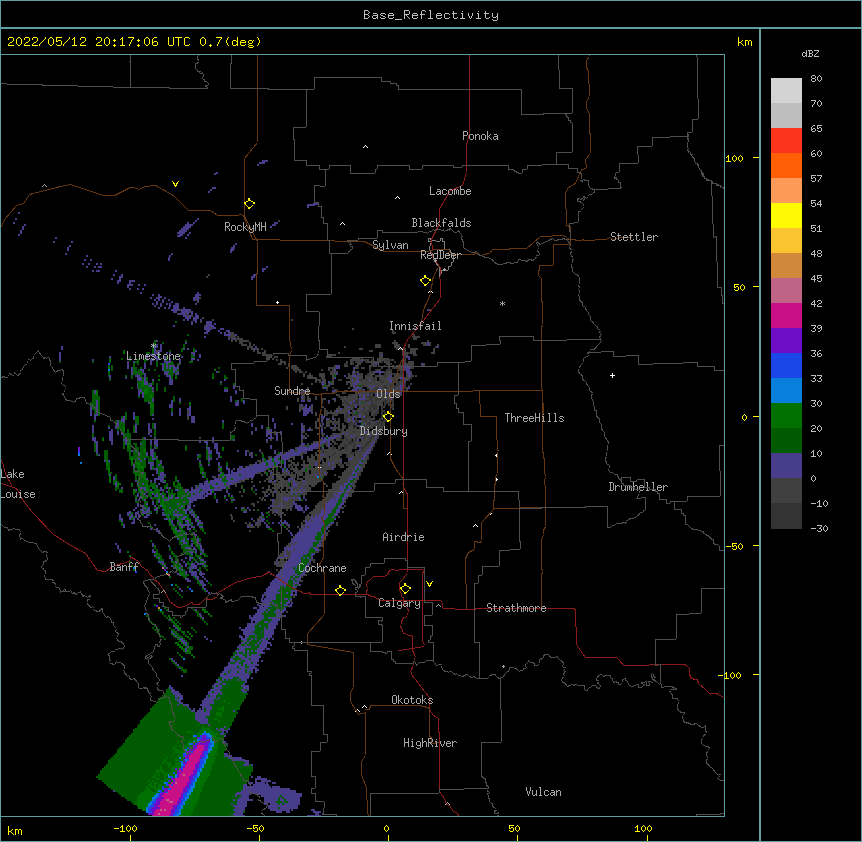Screen dimensions: 862x842
Task: Select the Calgary label
Action: click(x=399, y=603)
